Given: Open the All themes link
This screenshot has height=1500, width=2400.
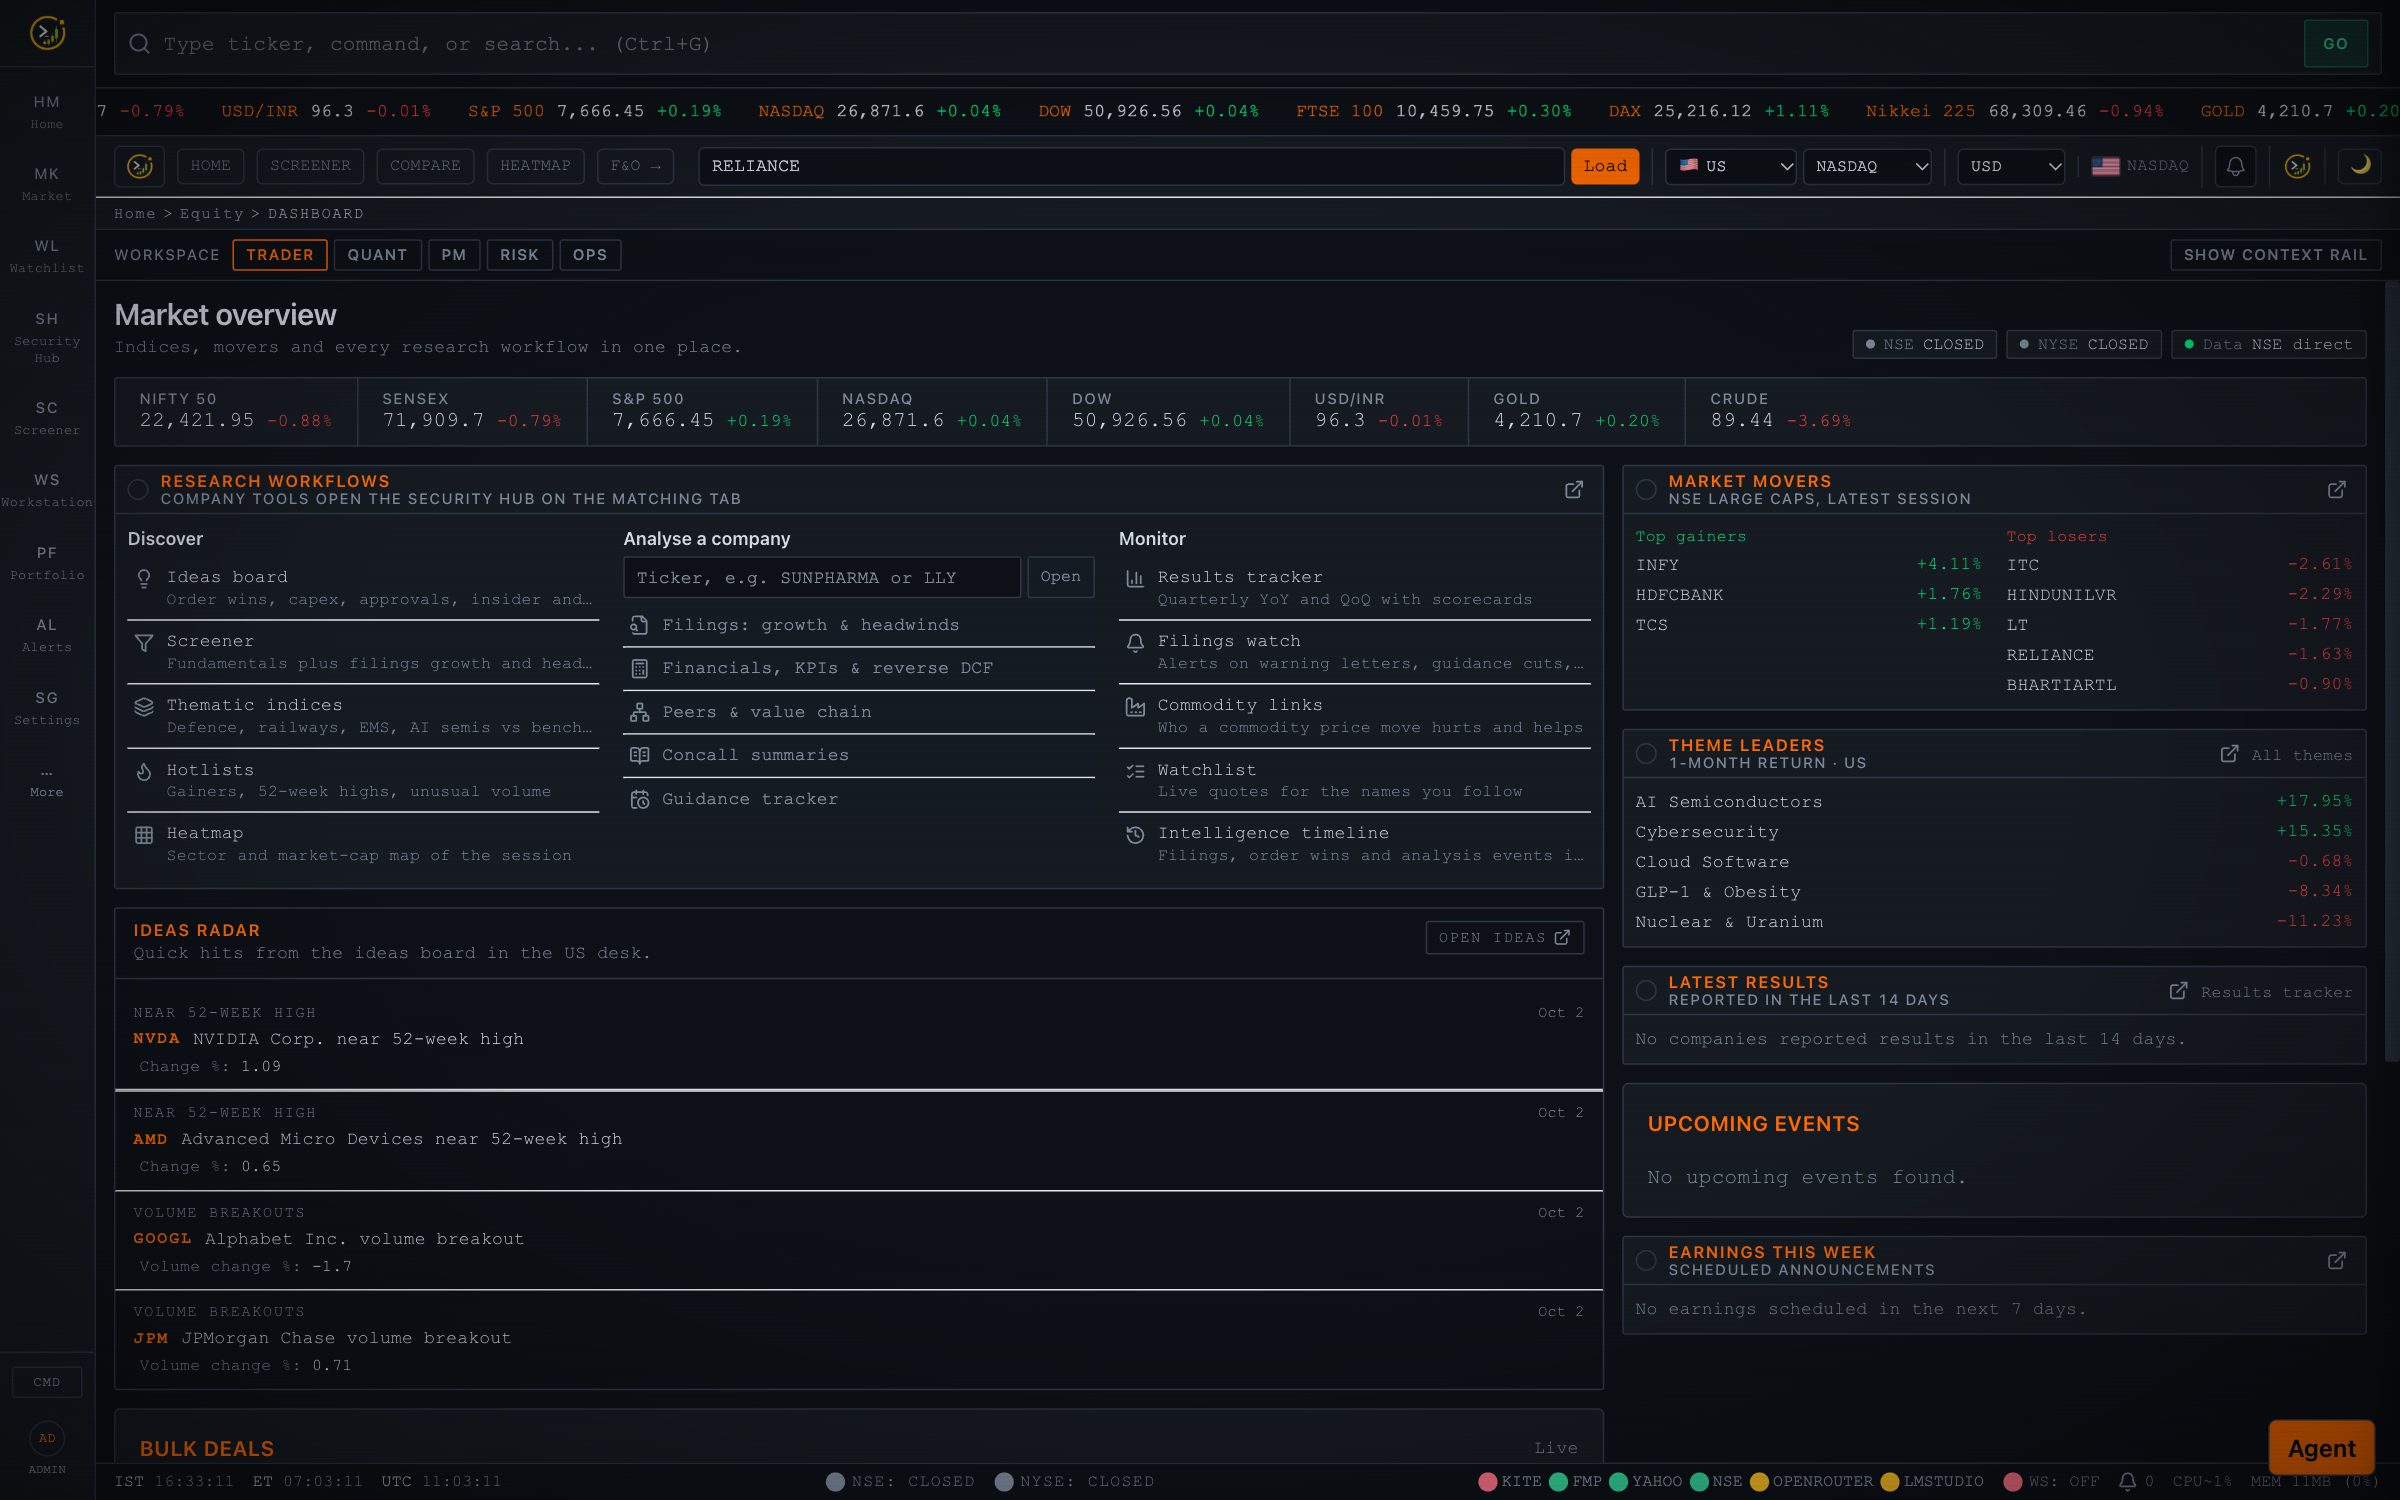Looking at the screenshot, I should 2286,755.
